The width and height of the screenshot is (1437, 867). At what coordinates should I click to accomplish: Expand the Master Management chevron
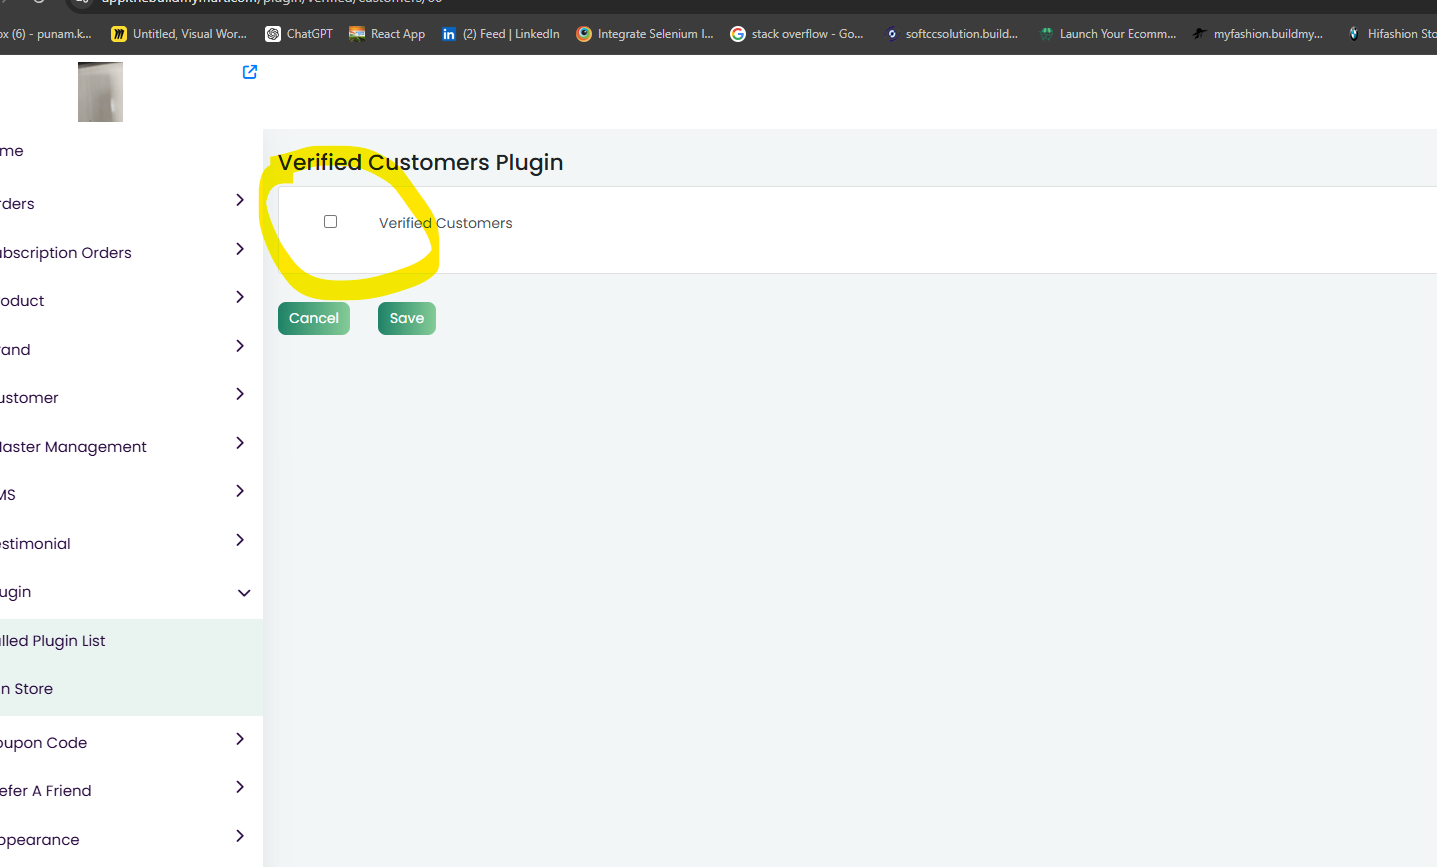pyautogui.click(x=240, y=443)
